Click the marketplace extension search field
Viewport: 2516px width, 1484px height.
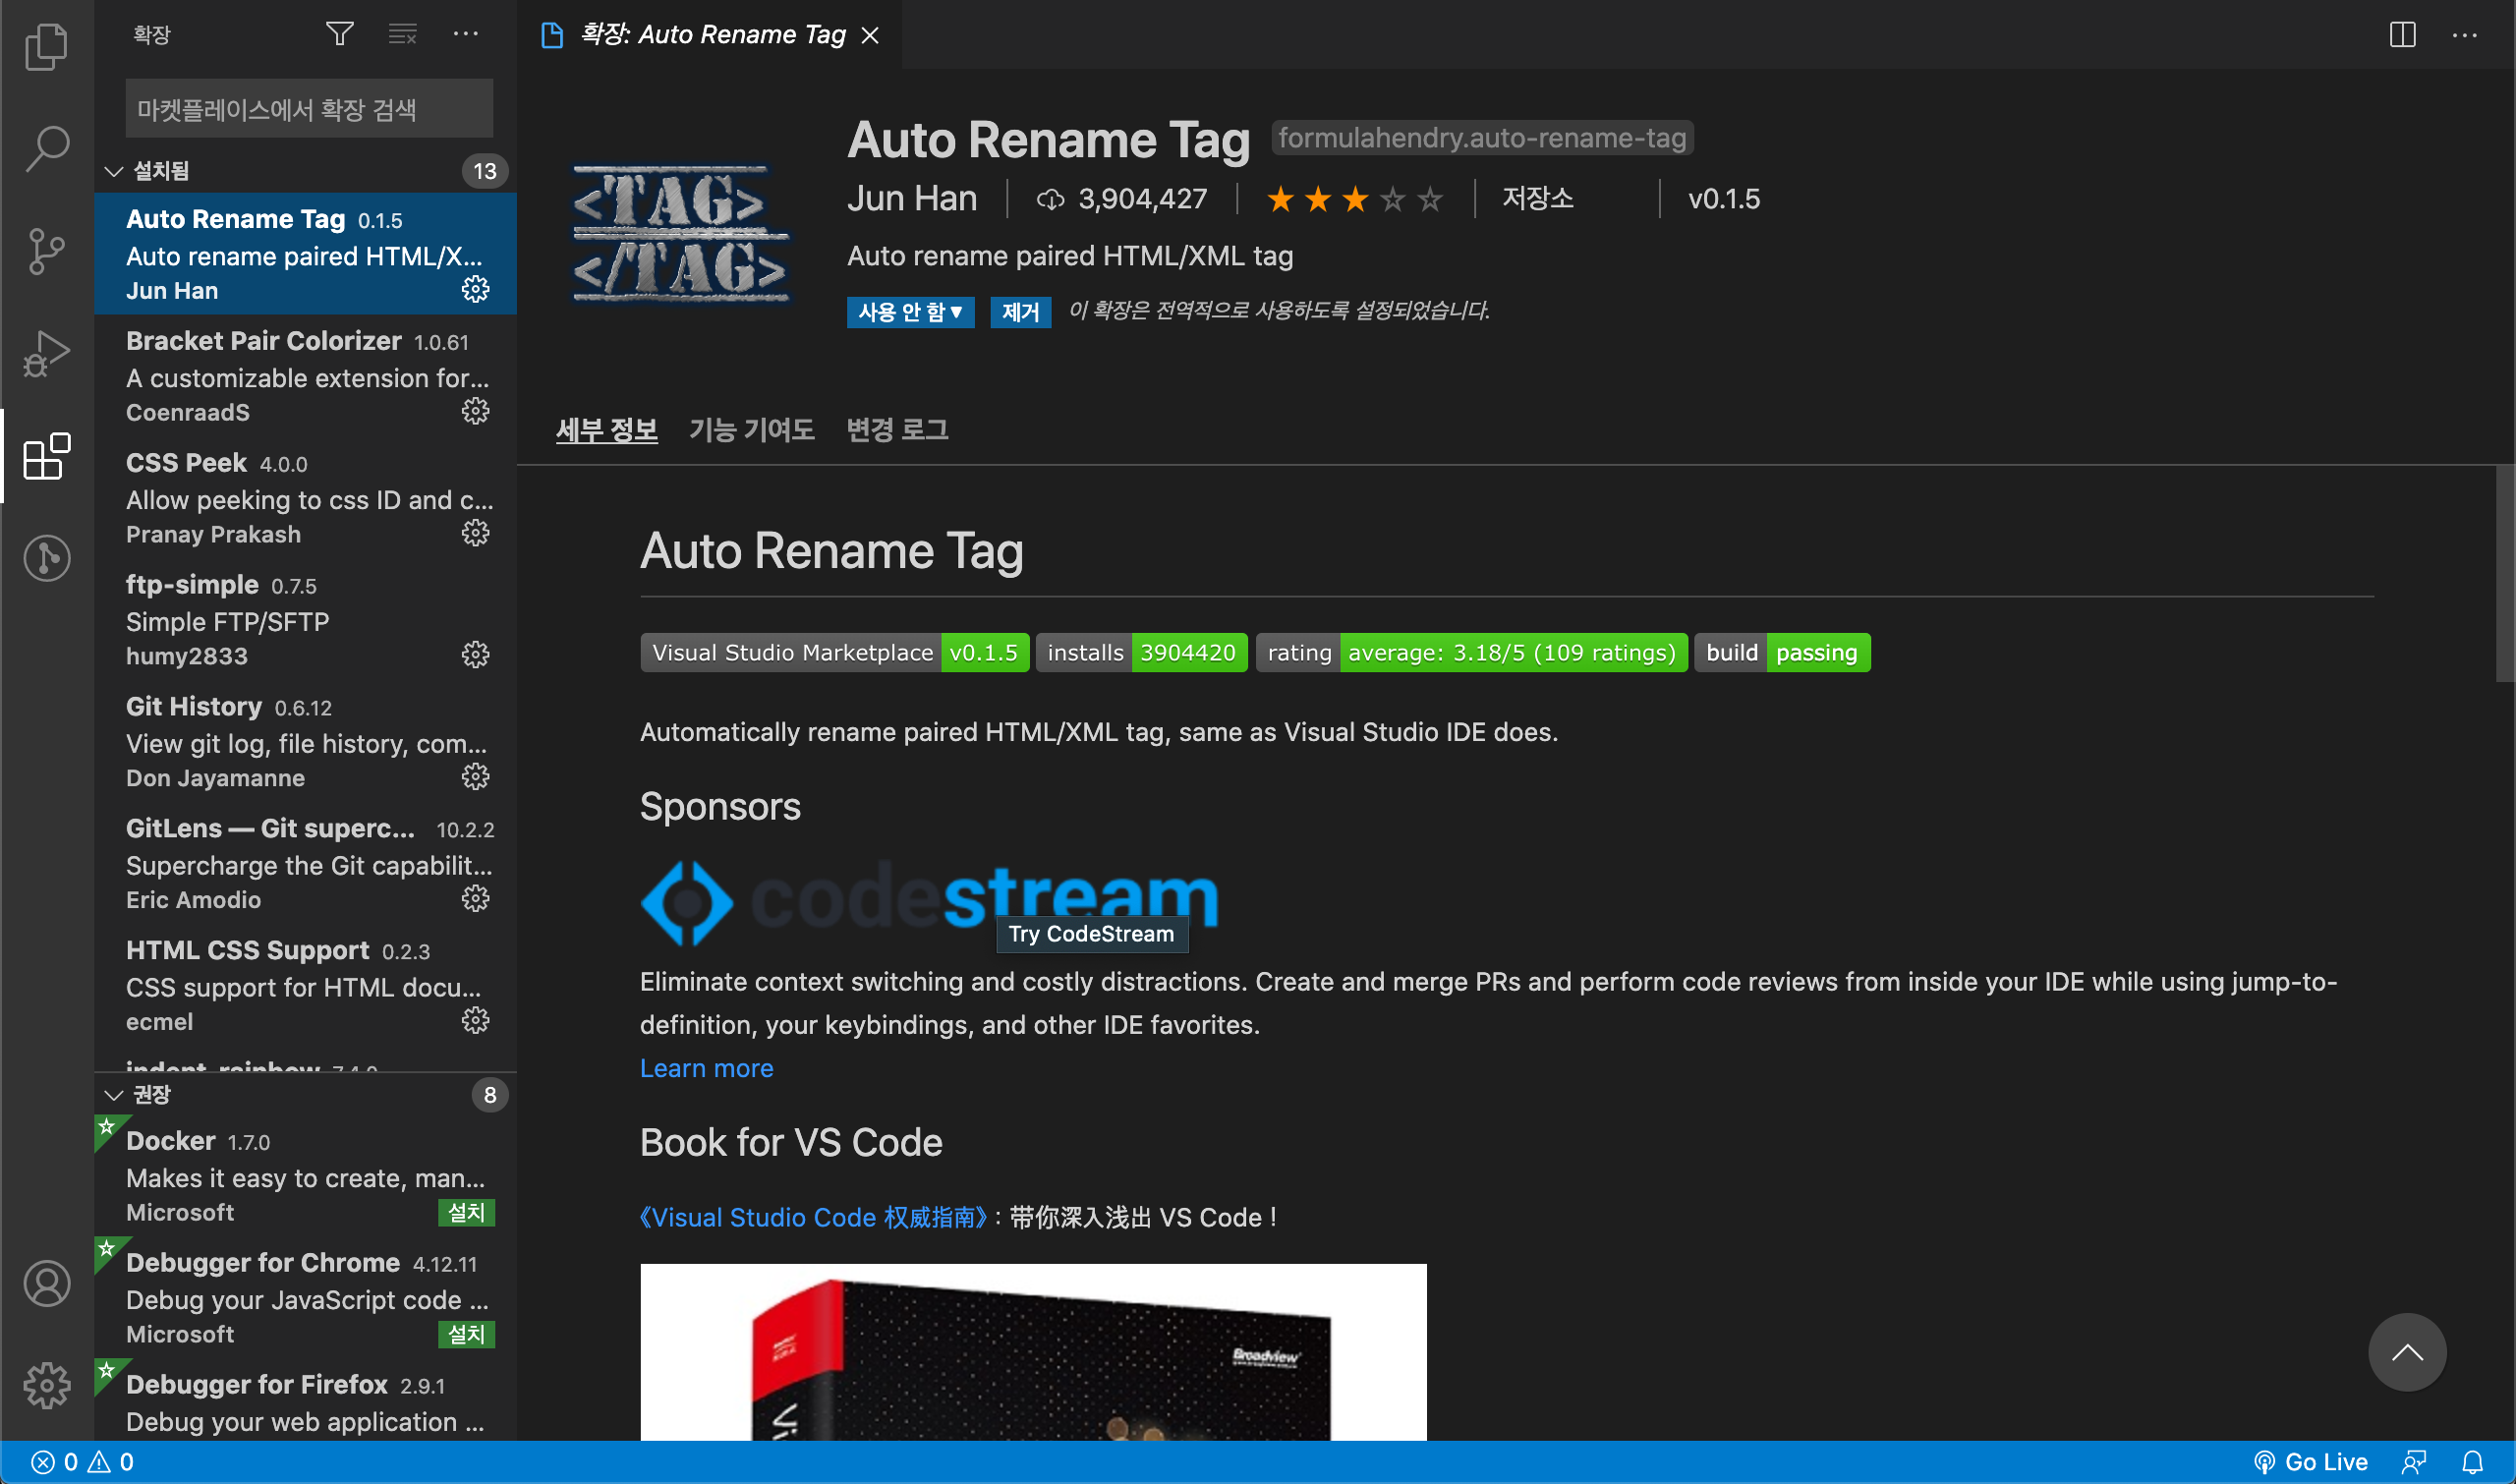point(308,109)
